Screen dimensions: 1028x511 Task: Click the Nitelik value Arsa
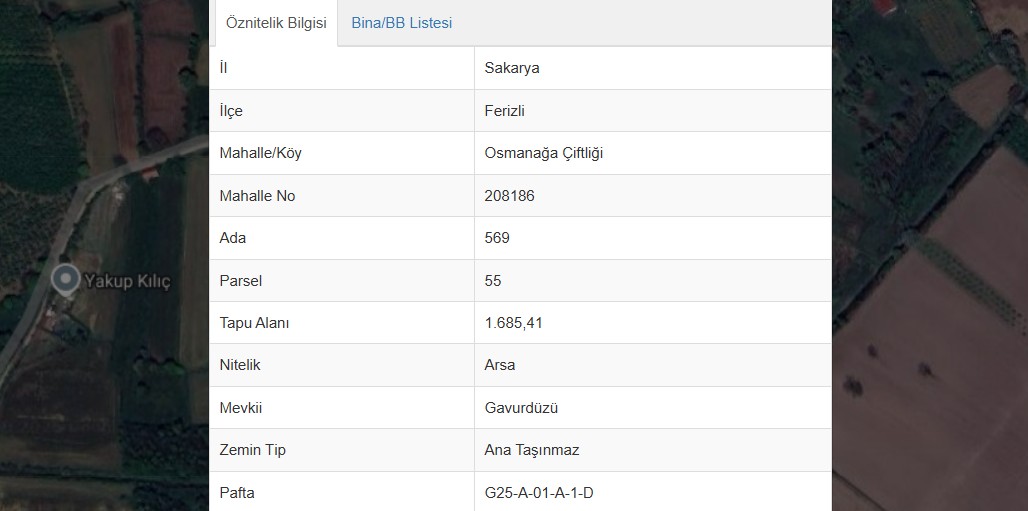pos(500,365)
